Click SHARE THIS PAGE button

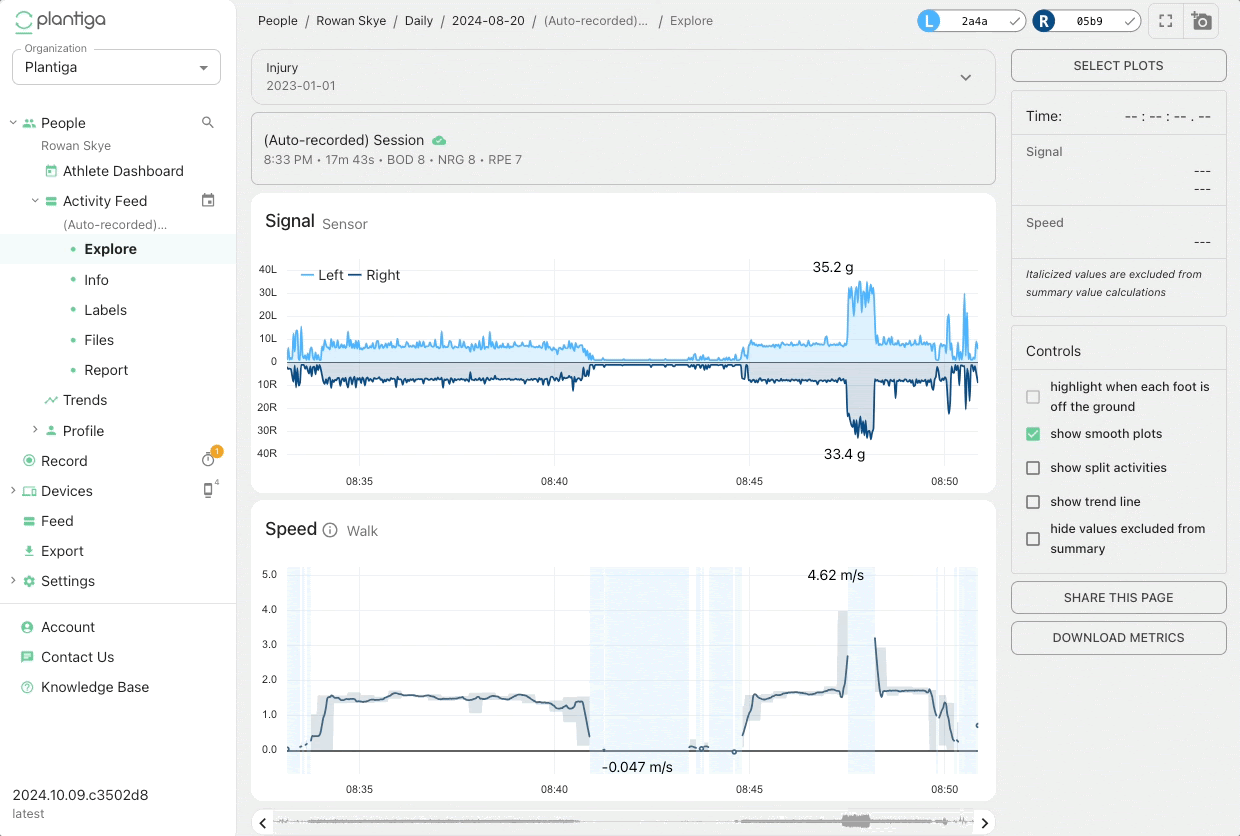click(1118, 597)
